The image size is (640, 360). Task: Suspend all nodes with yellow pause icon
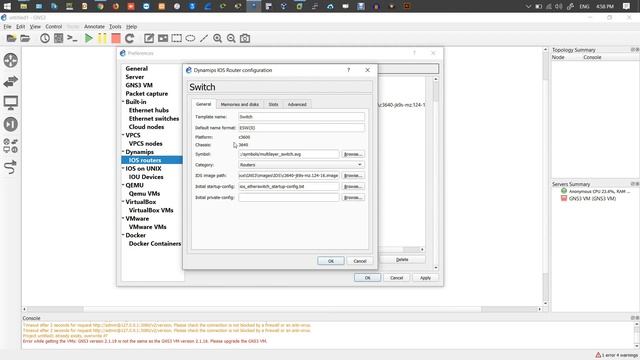102,38
